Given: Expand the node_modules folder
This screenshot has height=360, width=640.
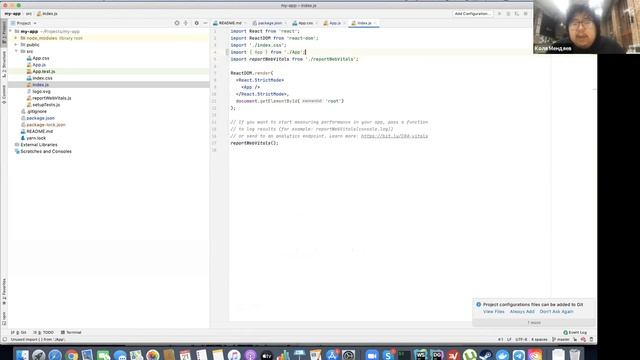Looking at the screenshot, I should [16, 38].
